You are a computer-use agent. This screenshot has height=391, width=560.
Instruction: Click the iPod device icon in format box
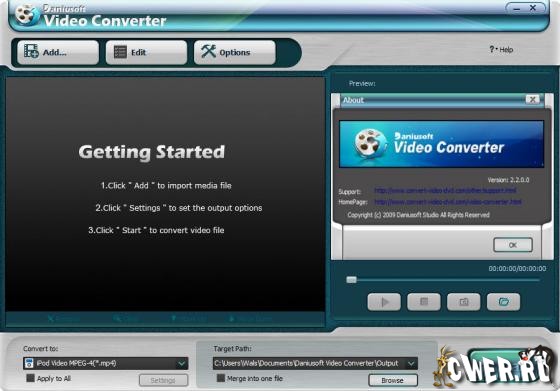point(29,364)
